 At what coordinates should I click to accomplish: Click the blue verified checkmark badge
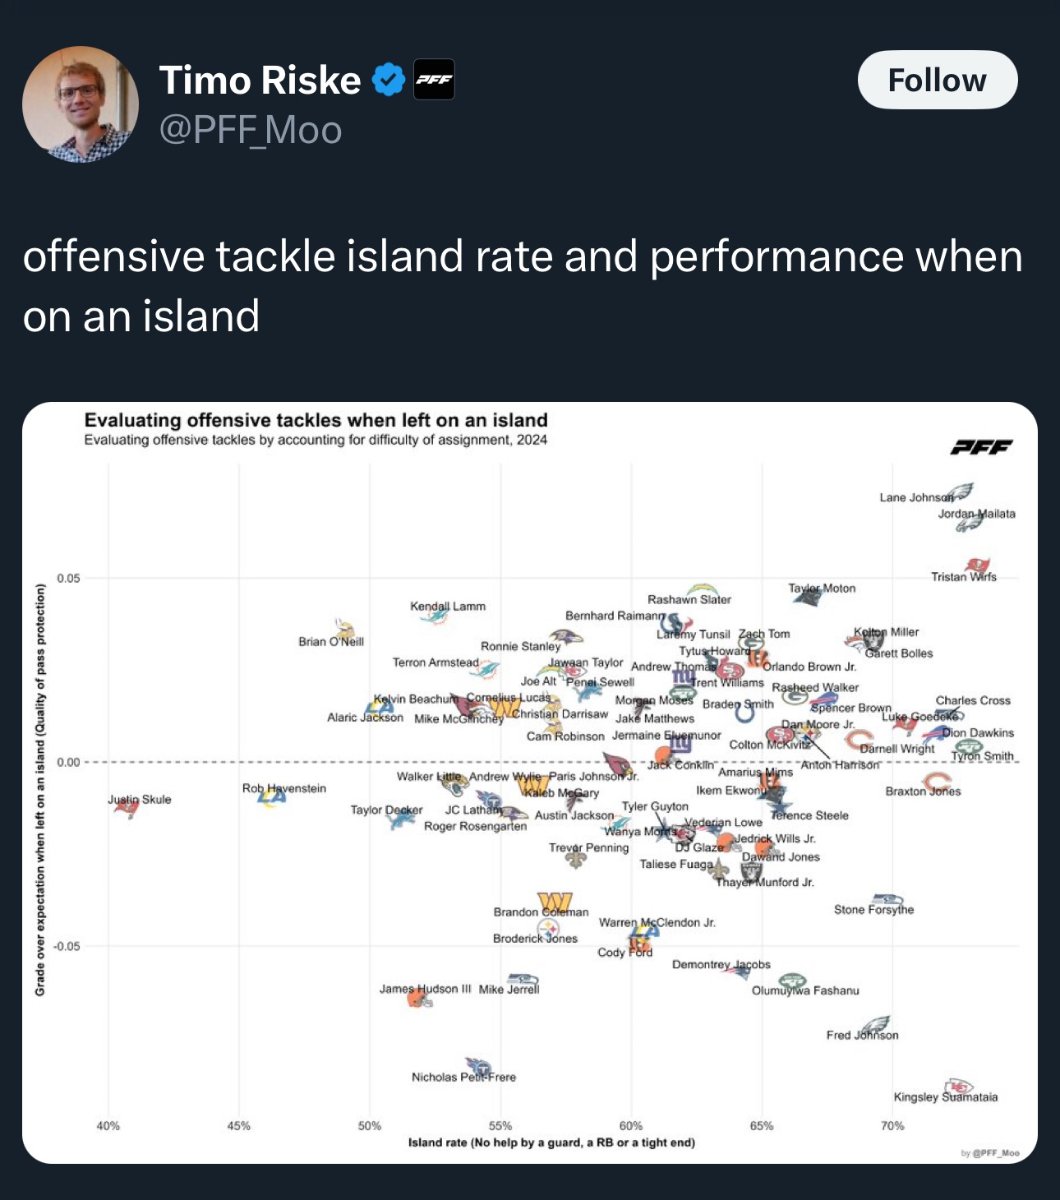(388, 80)
